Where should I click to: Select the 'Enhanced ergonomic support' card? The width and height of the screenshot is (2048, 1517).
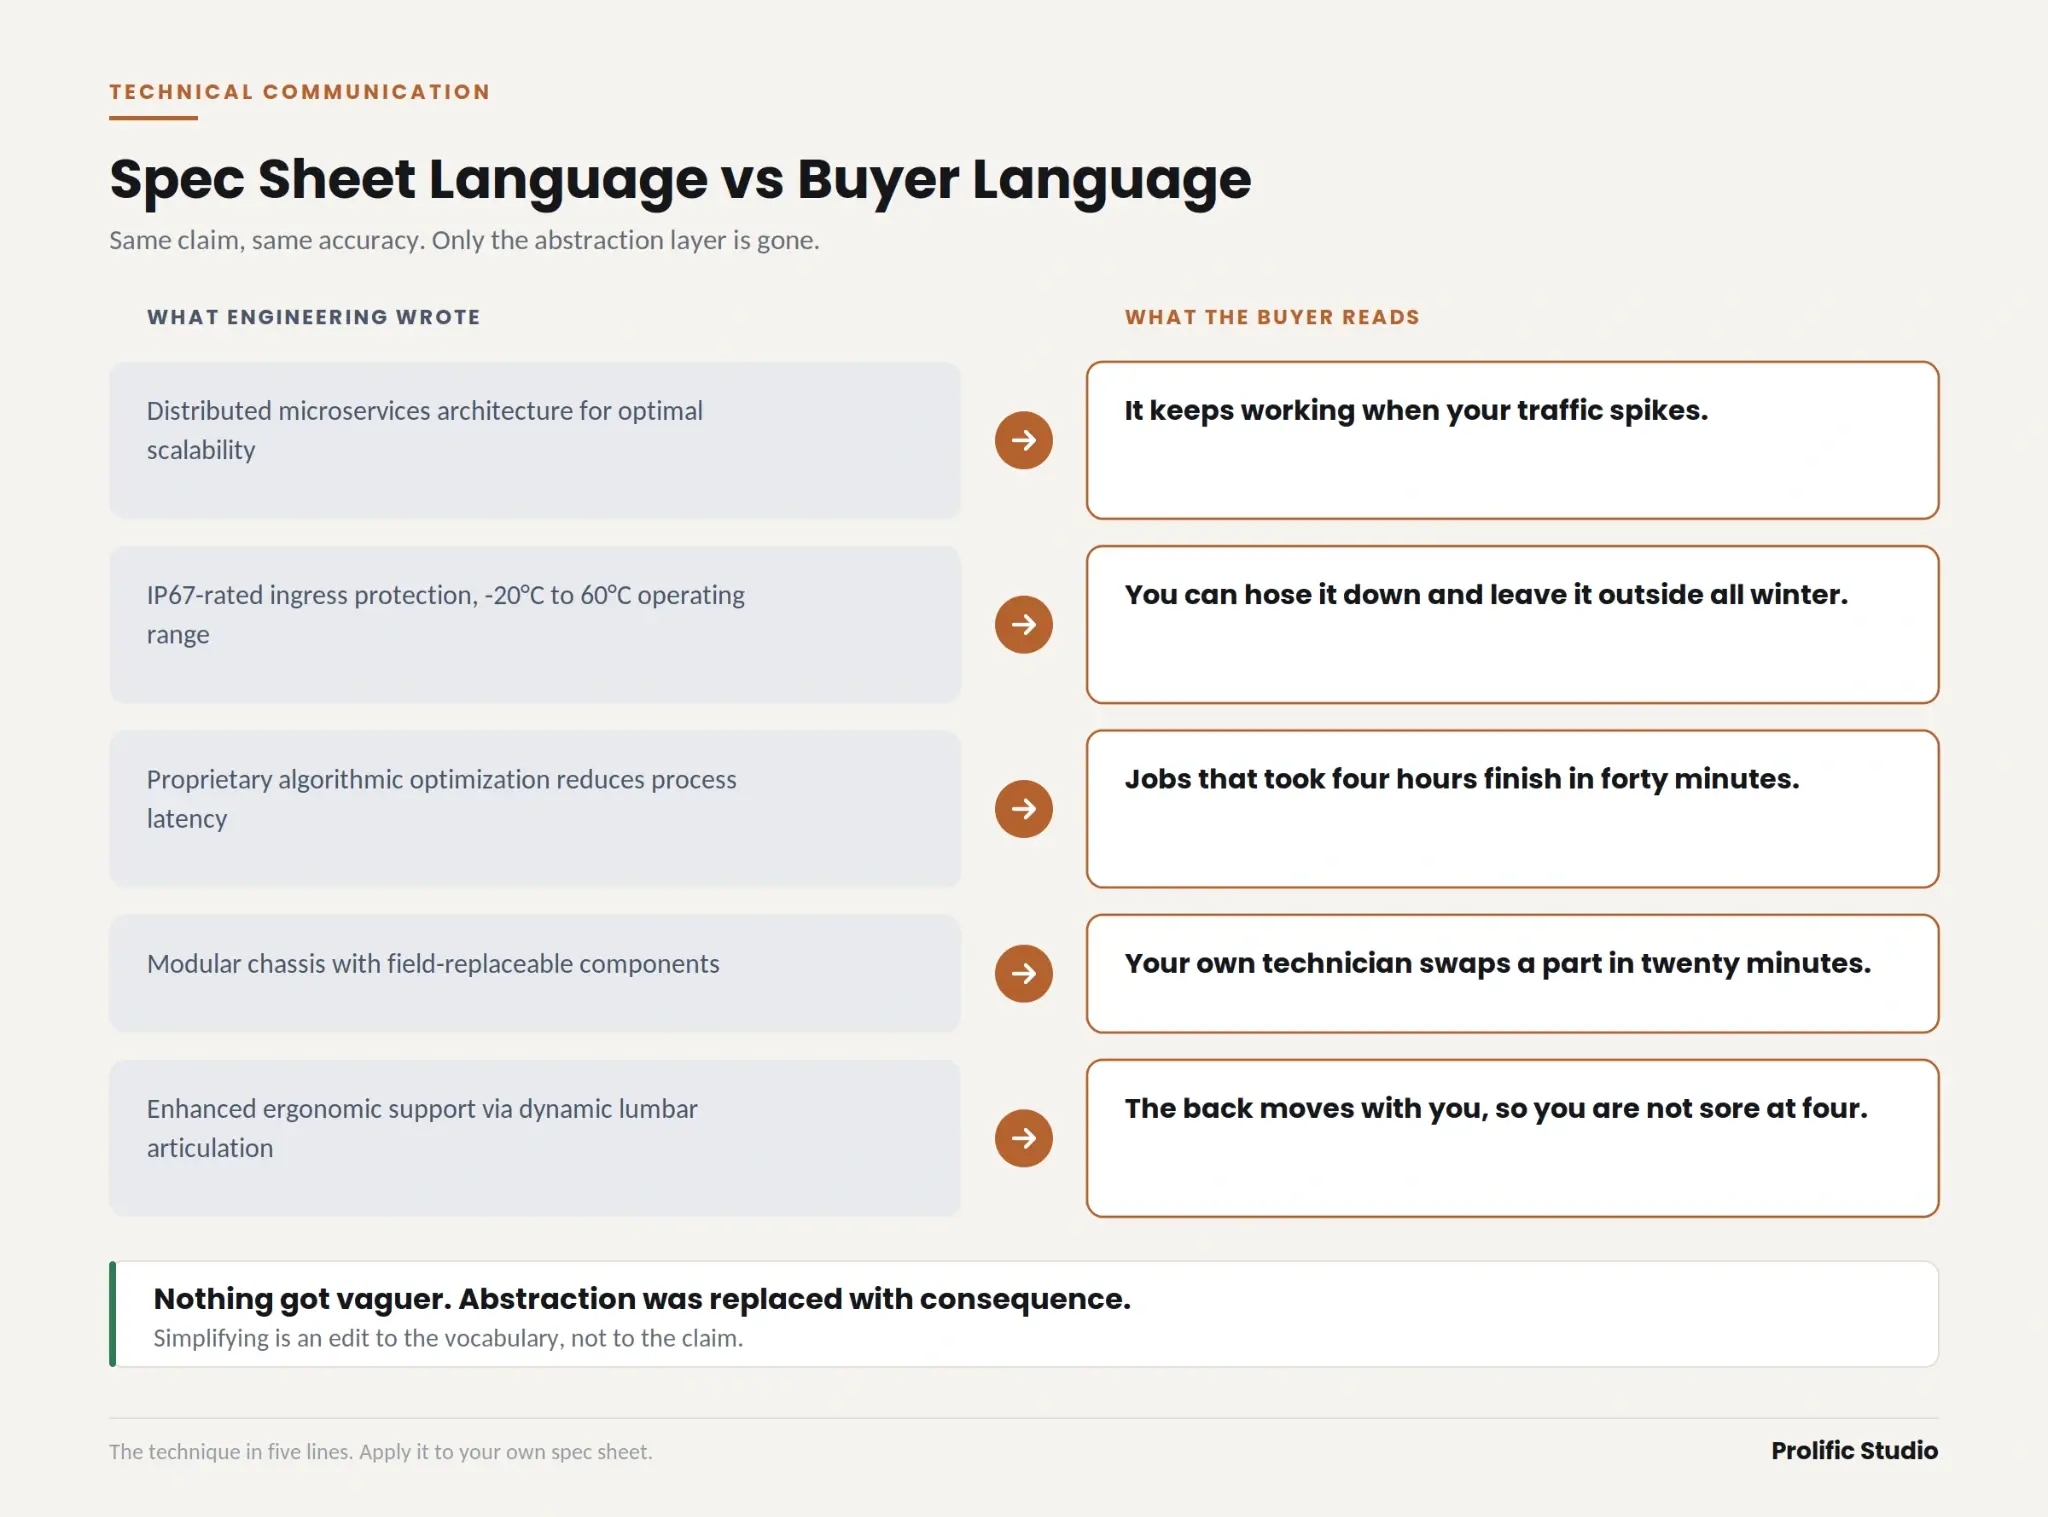(x=535, y=1138)
